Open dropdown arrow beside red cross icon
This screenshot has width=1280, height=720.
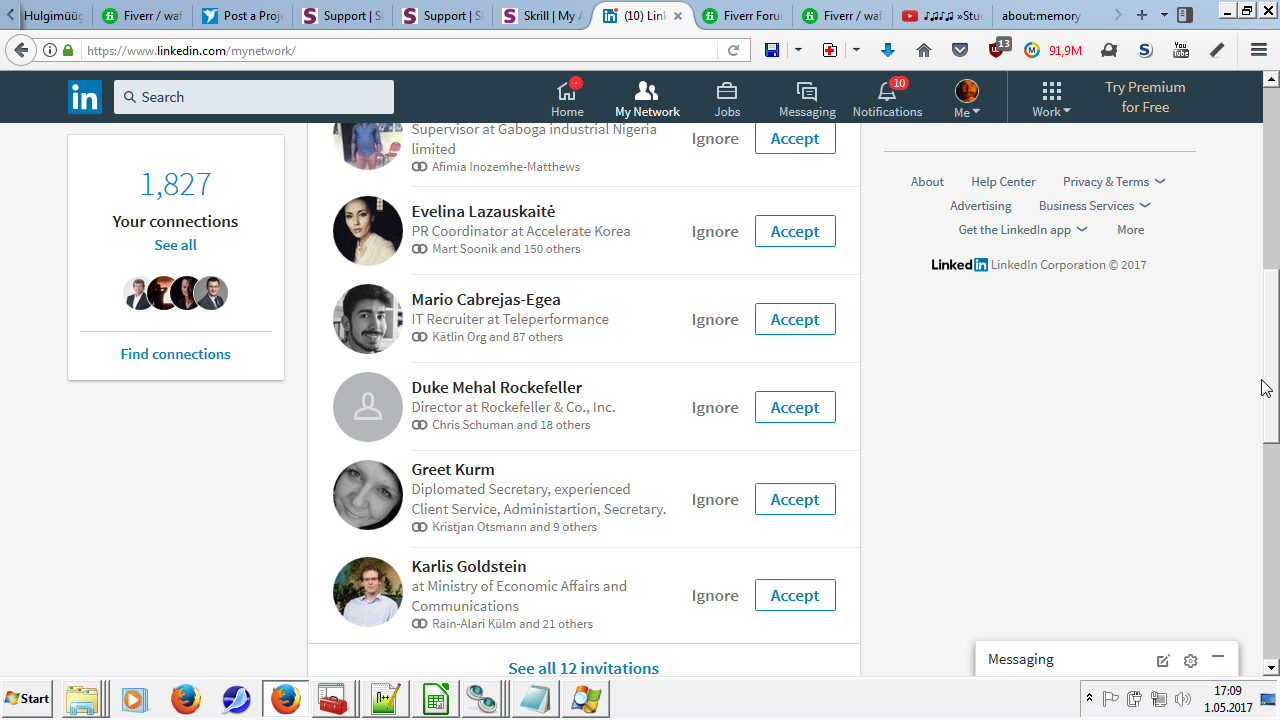tap(856, 50)
